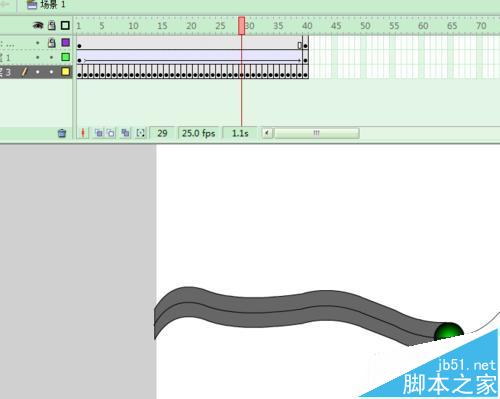Image resolution: width=500 pixels, height=399 pixels.
Task: Toggle edit multiple frames button
Action: [125, 133]
